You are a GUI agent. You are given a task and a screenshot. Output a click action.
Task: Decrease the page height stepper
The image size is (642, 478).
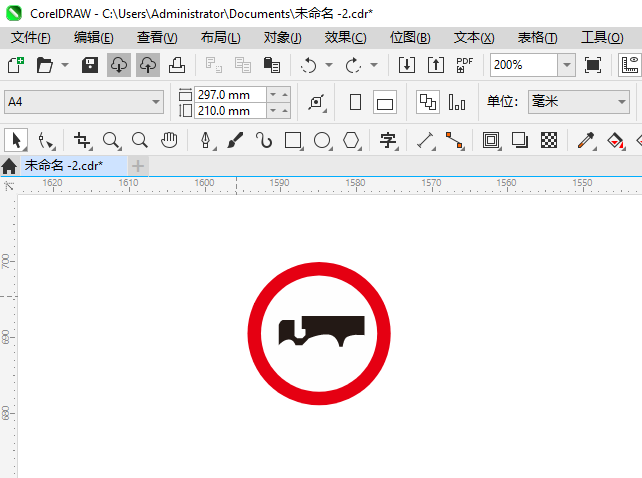point(273,111)
